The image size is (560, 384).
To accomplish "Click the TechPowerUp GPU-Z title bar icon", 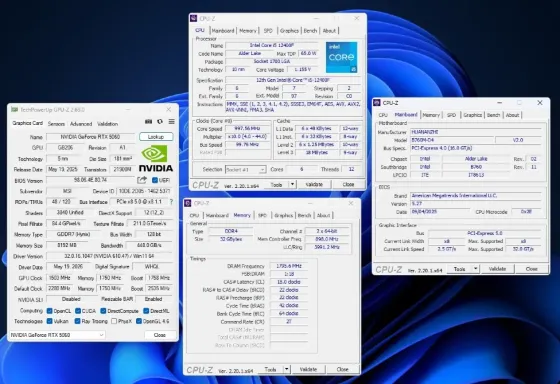I will pos(14,109).
